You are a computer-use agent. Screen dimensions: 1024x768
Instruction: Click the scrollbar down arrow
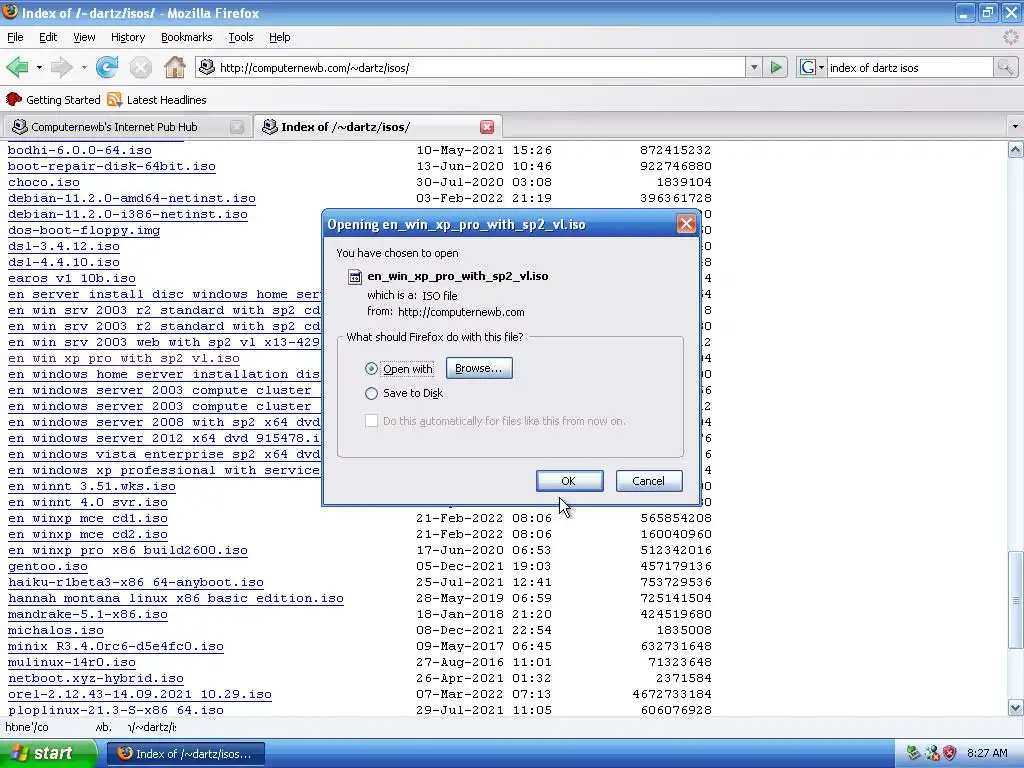point(1015,707)
